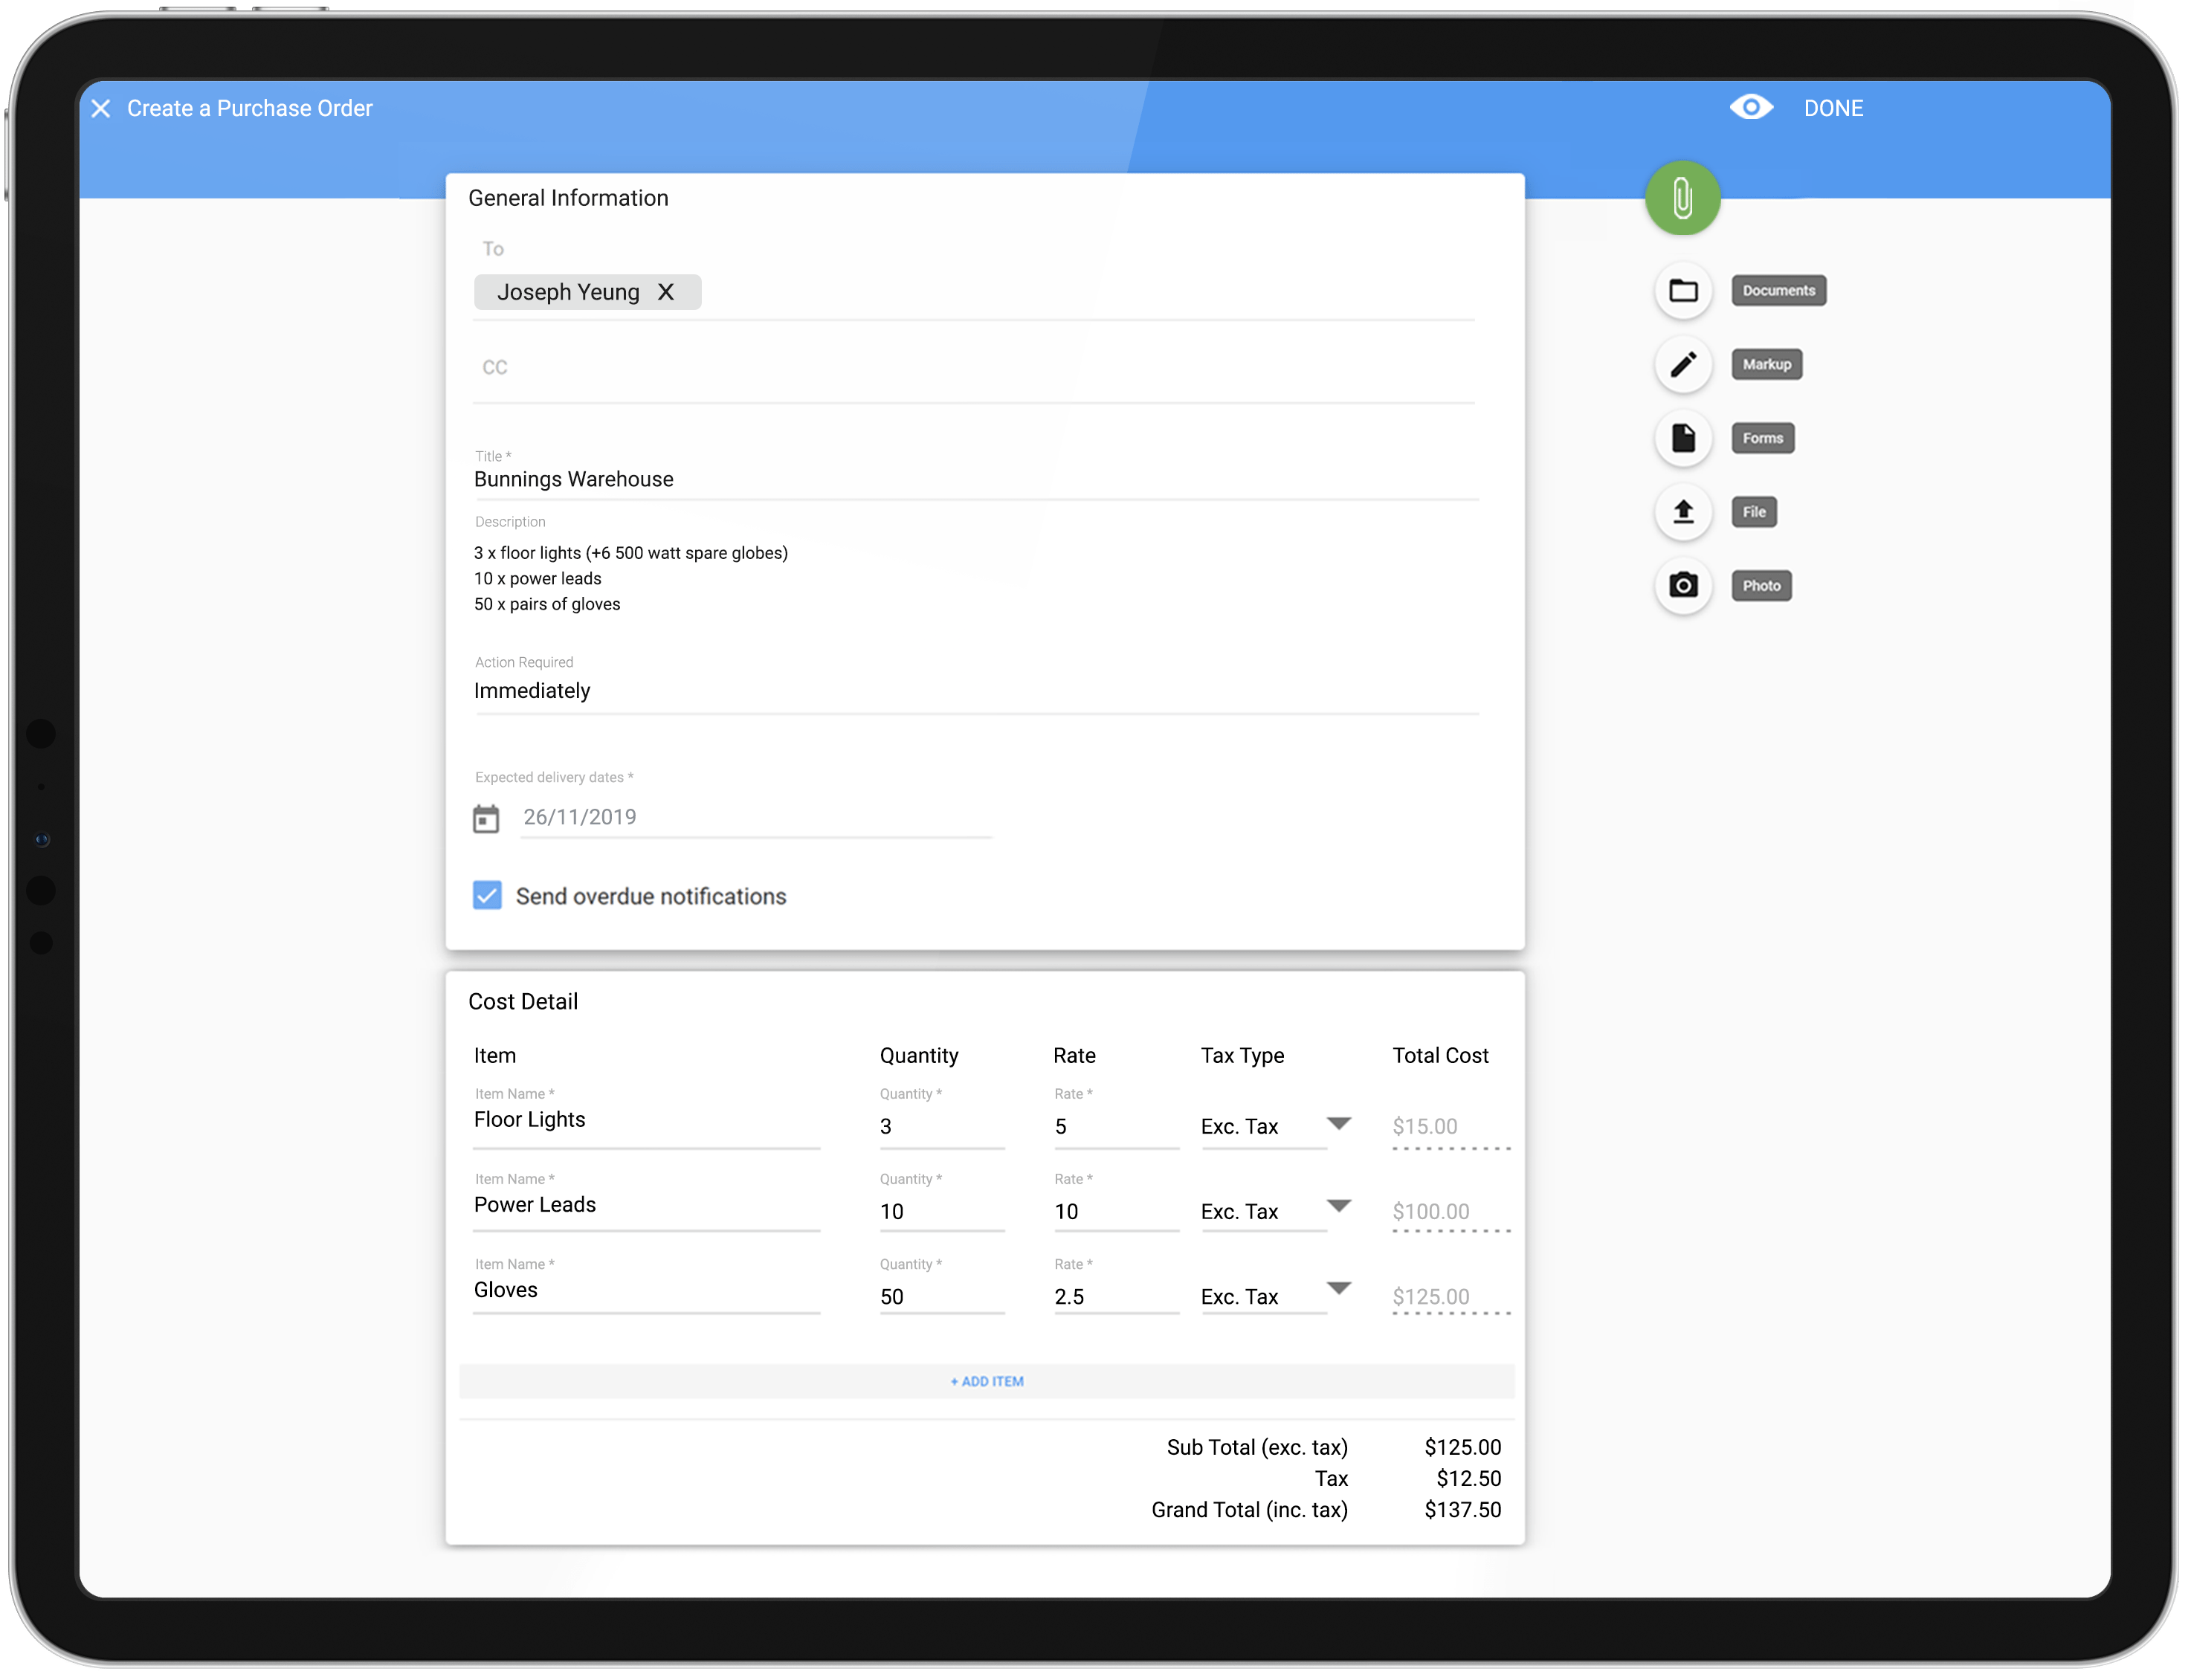Tap the DONE button
This screenshot has height=1680, width=2191.
(x=1833, y=108)
